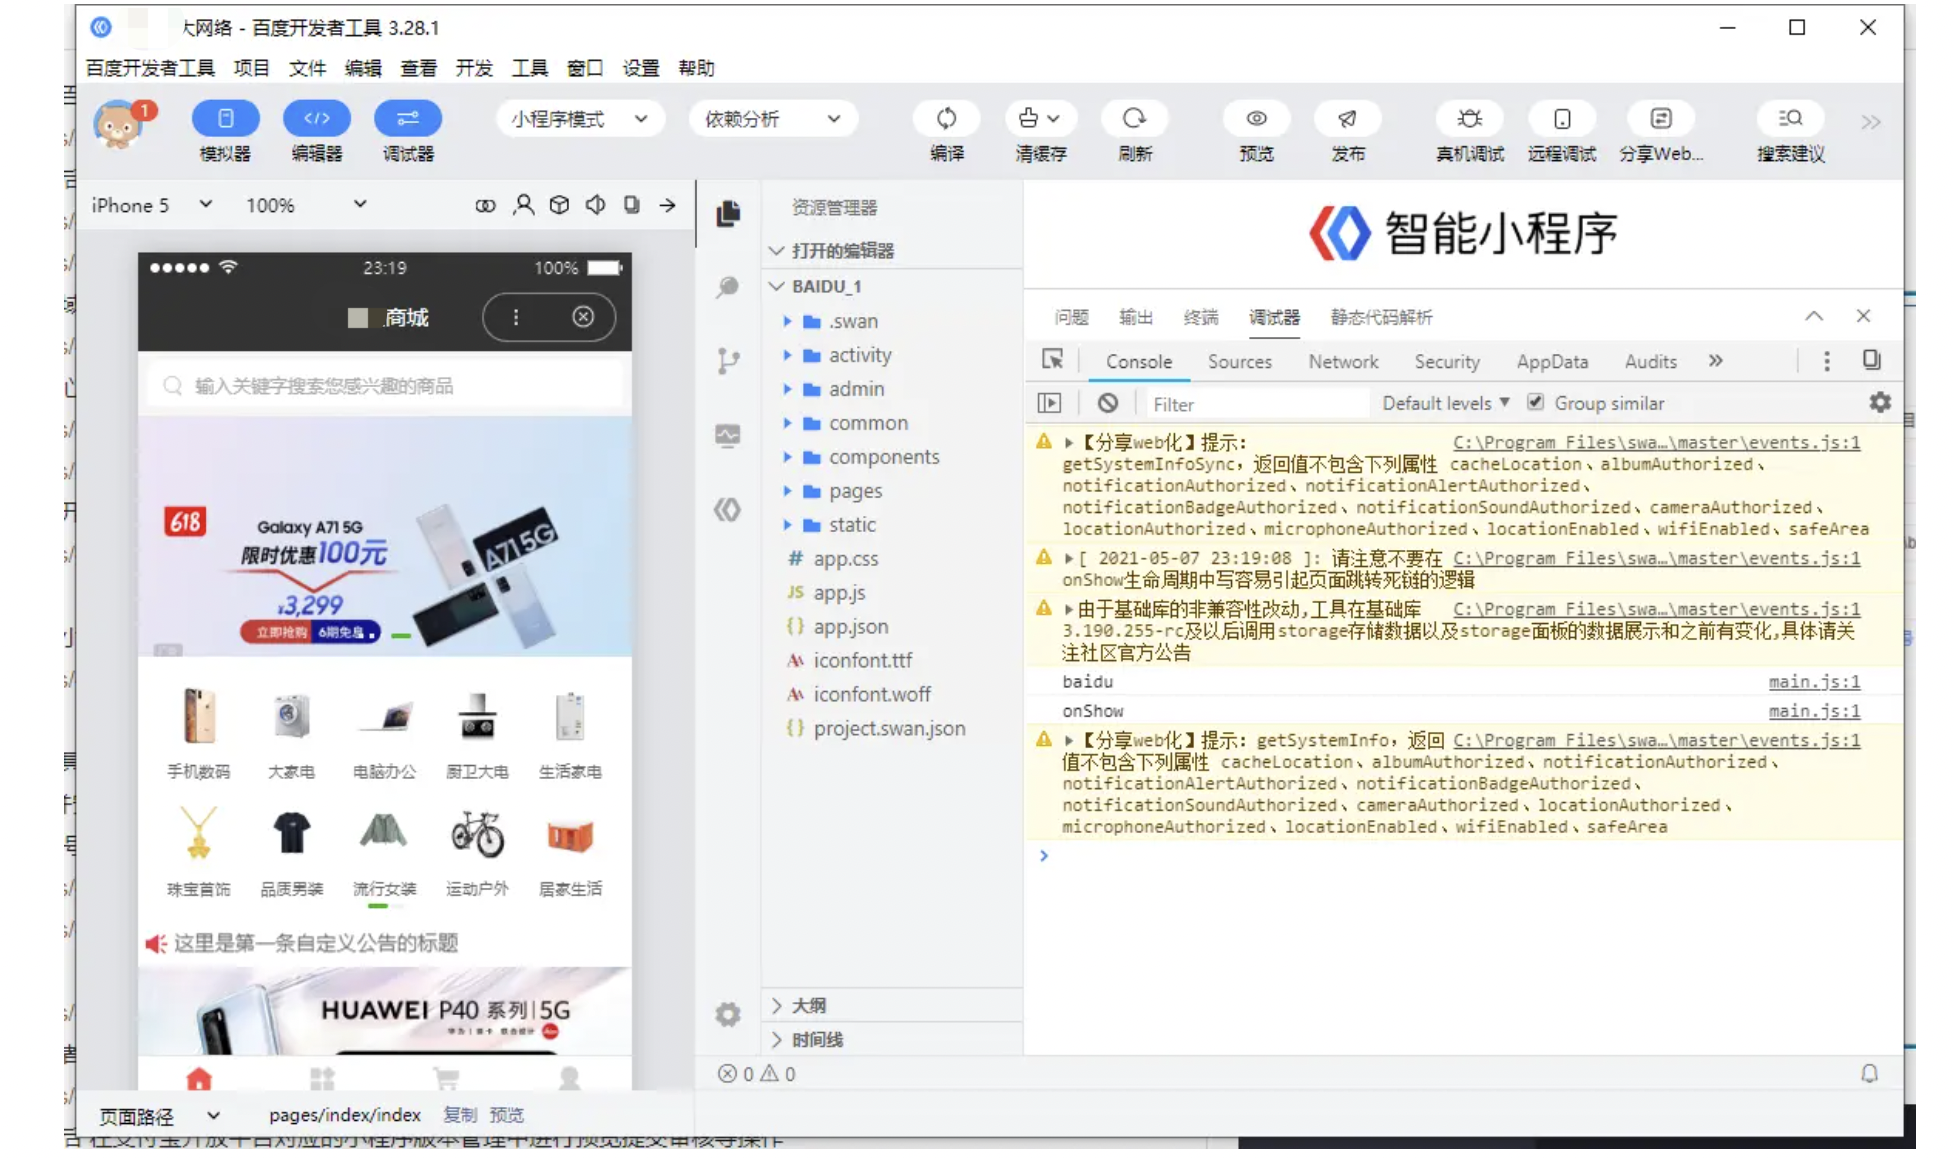This screenshot has height=1158, width=1954.
Task: Switch to the 终端 panel tab
Action: (1200, 317)
